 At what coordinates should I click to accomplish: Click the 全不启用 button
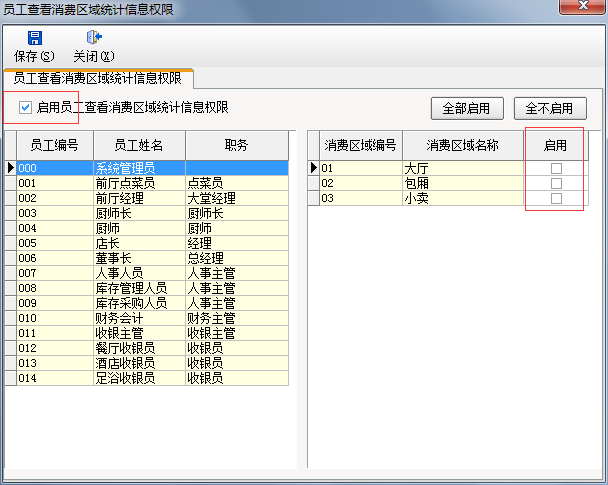point(550,108)
